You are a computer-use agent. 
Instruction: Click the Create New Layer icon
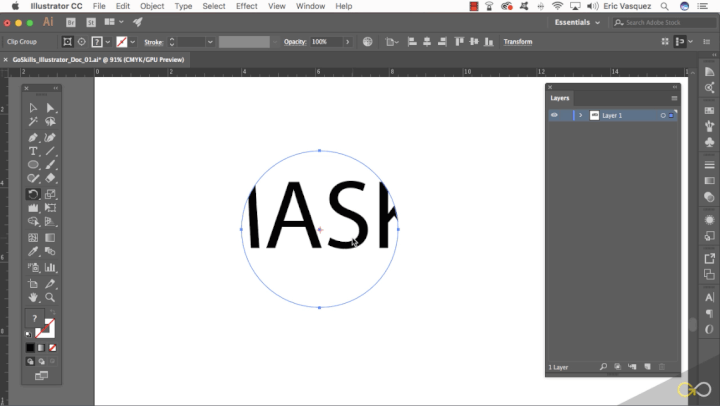point(647,367)
